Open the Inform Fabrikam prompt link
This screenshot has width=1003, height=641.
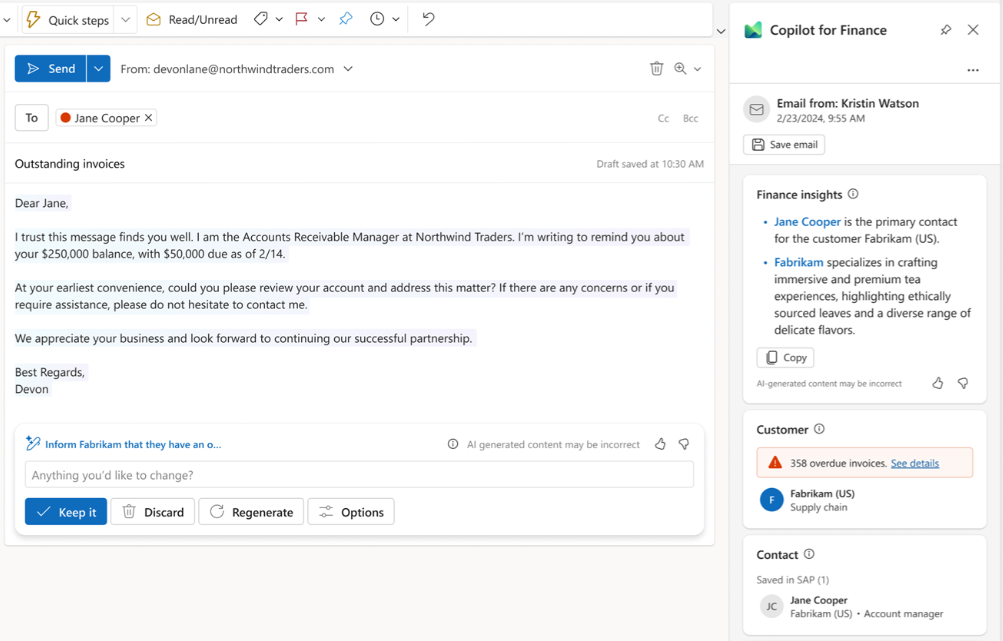click(133, 444)
